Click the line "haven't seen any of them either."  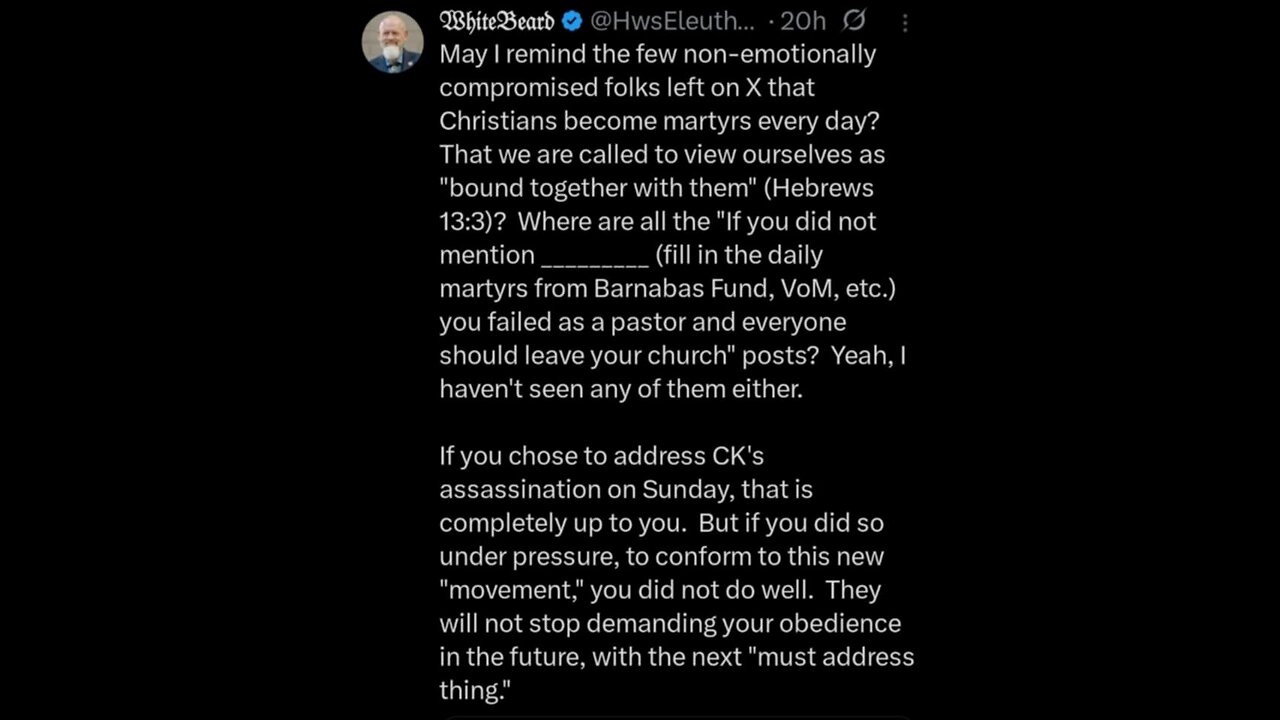(620, 389)
